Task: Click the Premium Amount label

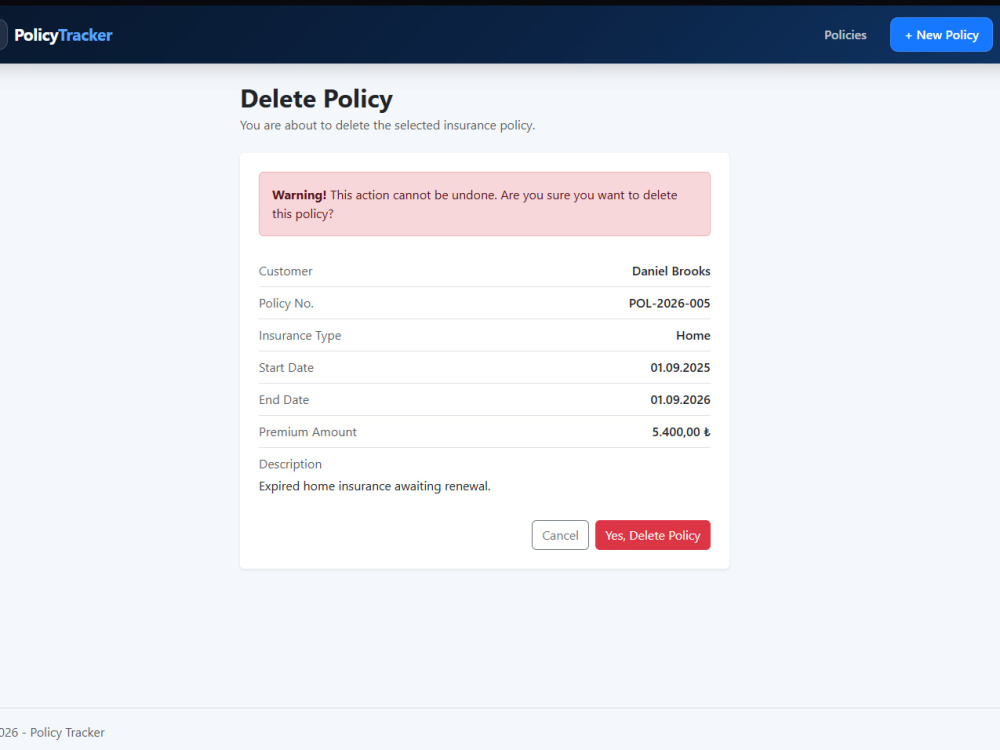Action: point(307,432)
